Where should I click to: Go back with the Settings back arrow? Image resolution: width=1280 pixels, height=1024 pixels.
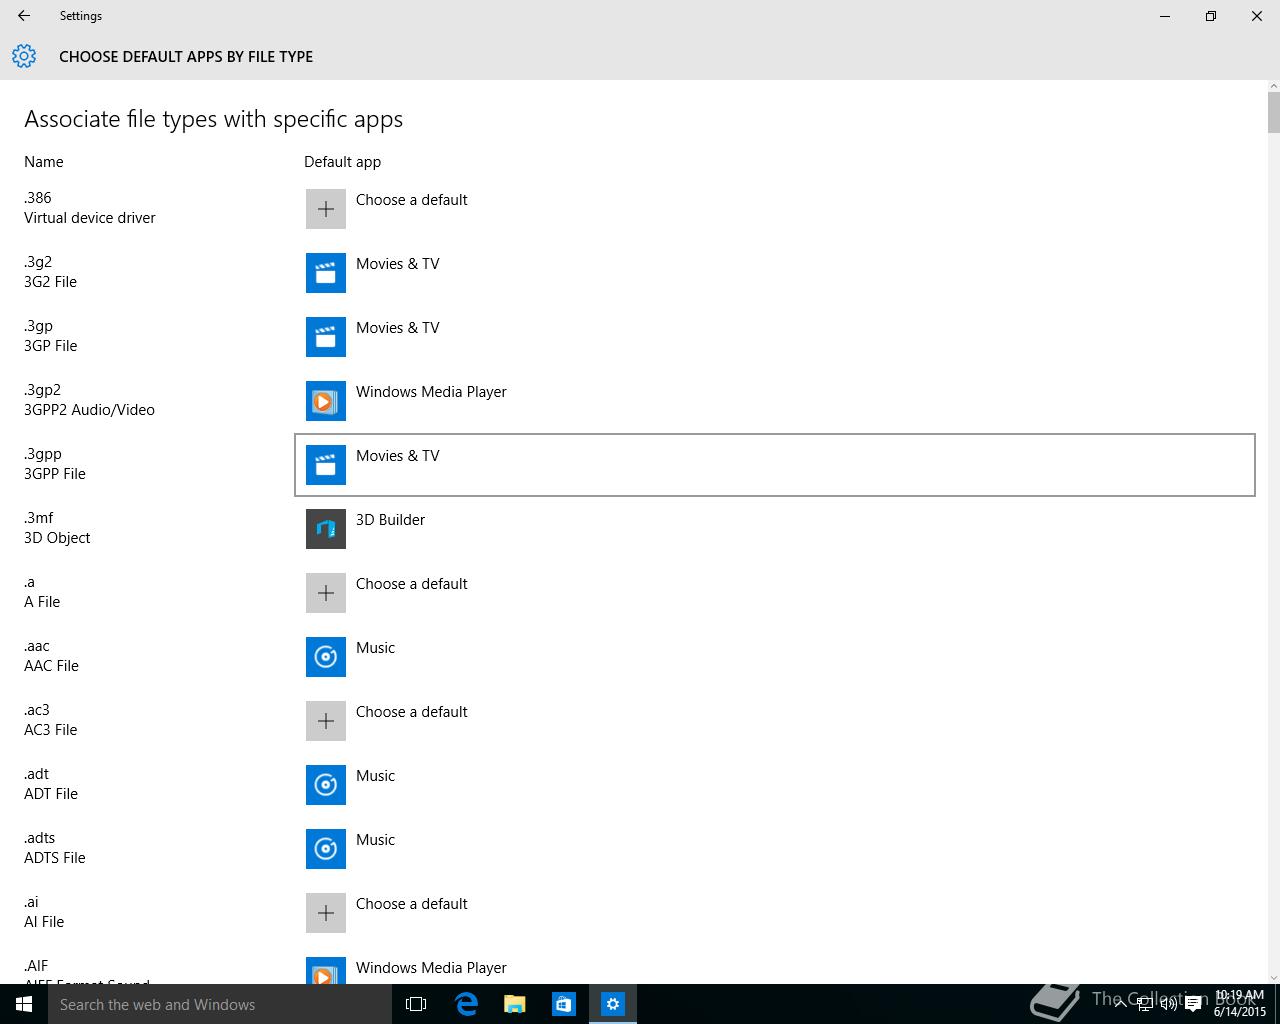[x=24, y=16]
